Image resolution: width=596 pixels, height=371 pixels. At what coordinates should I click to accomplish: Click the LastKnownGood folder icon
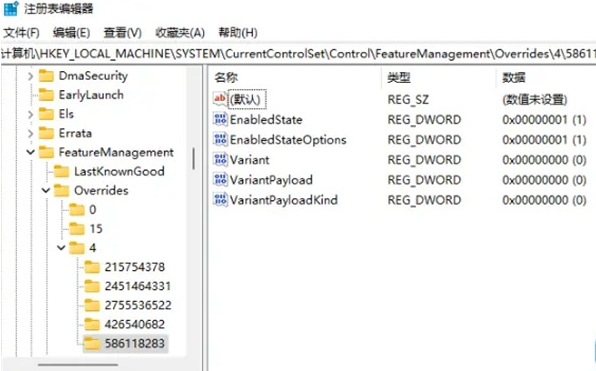click(61, 171)
